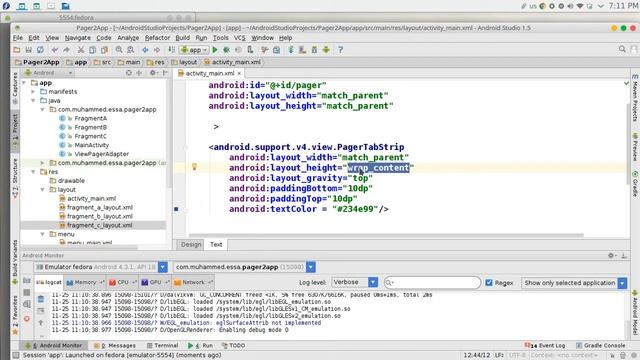Open the Emulator fedora device dropdown

tap(163, 267)
